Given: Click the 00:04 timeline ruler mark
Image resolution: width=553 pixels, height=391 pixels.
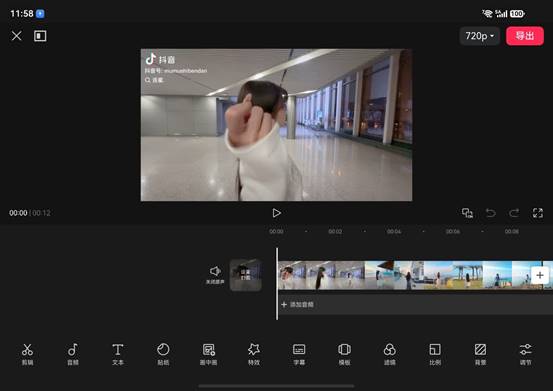Looking at the screenshot, I should [394, 232].
